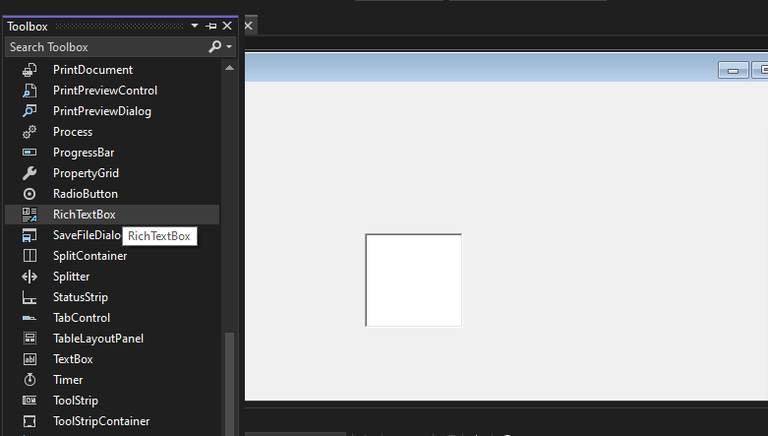Minimize the designed form window

coord(733,71)
